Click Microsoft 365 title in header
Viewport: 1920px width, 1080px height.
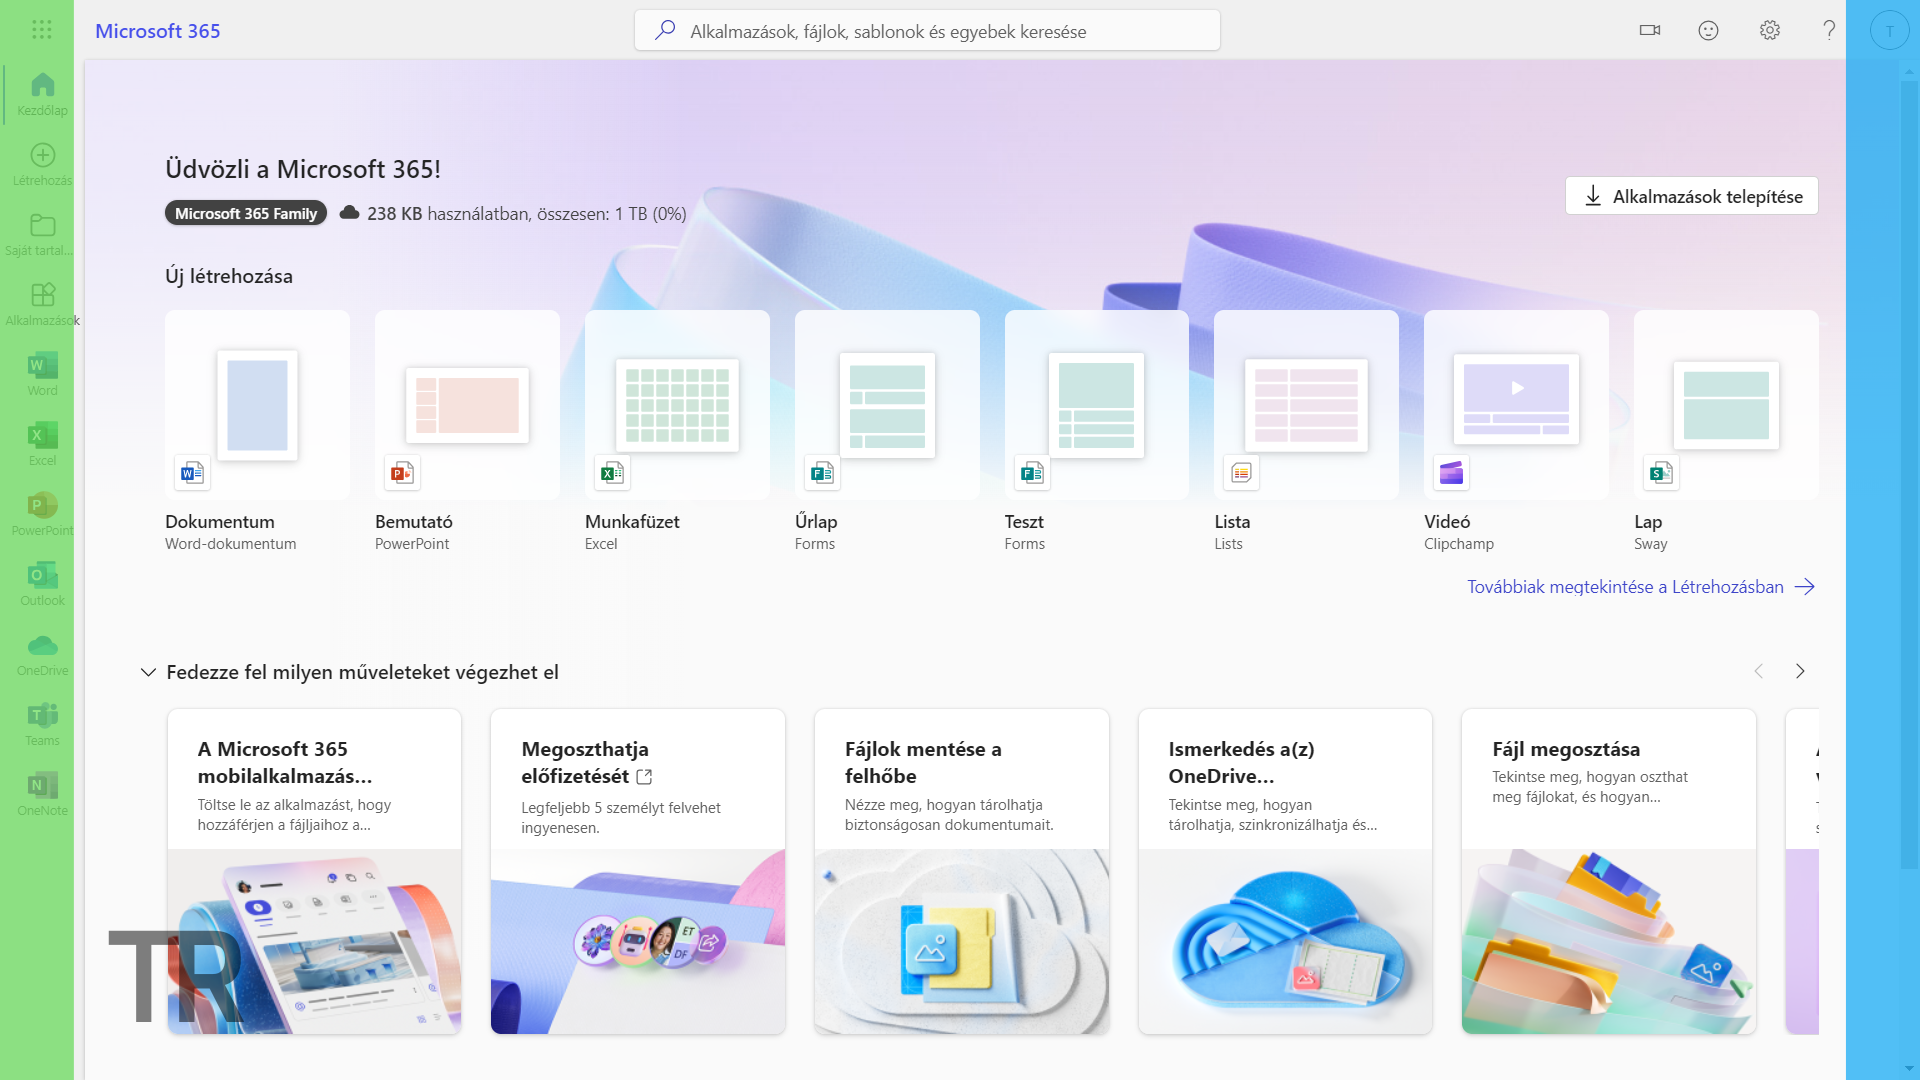tap(158, 31)
